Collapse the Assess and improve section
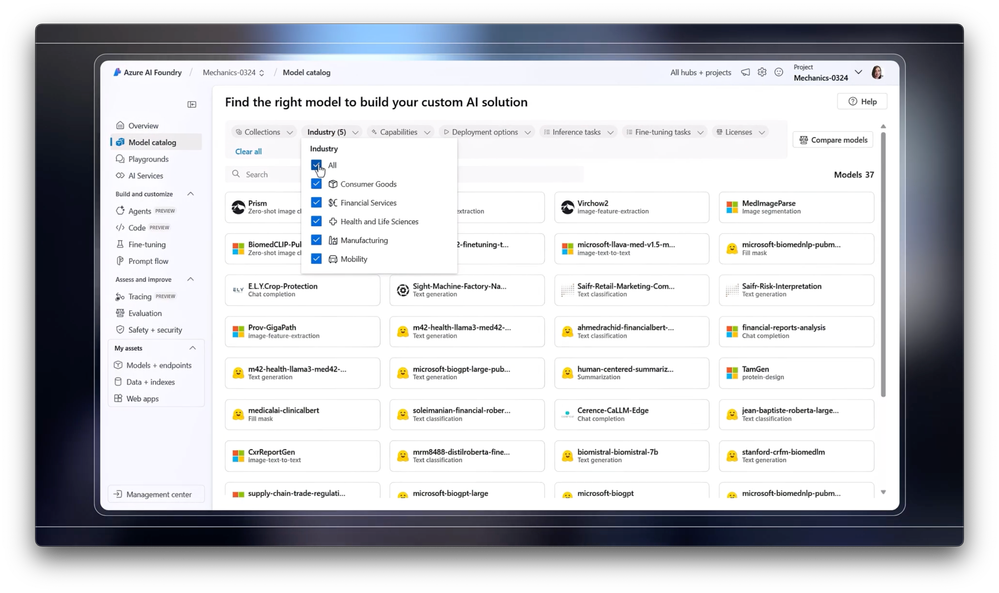 click(x=190, y=279)
